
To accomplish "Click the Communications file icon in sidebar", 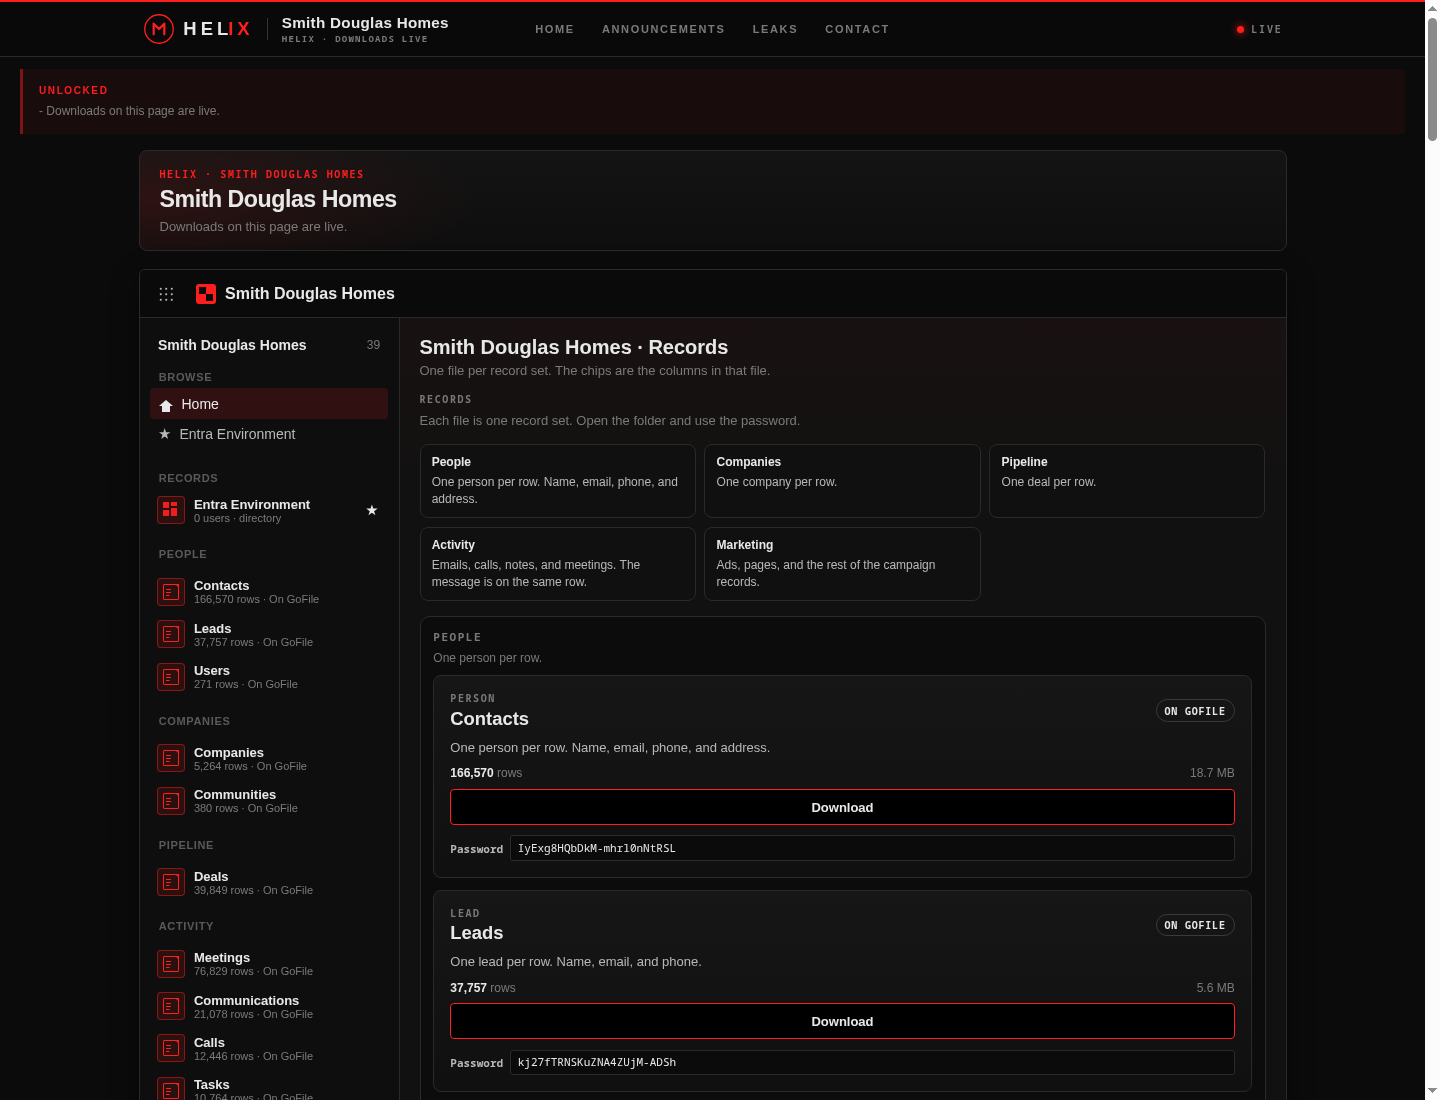I will 171,1006.
